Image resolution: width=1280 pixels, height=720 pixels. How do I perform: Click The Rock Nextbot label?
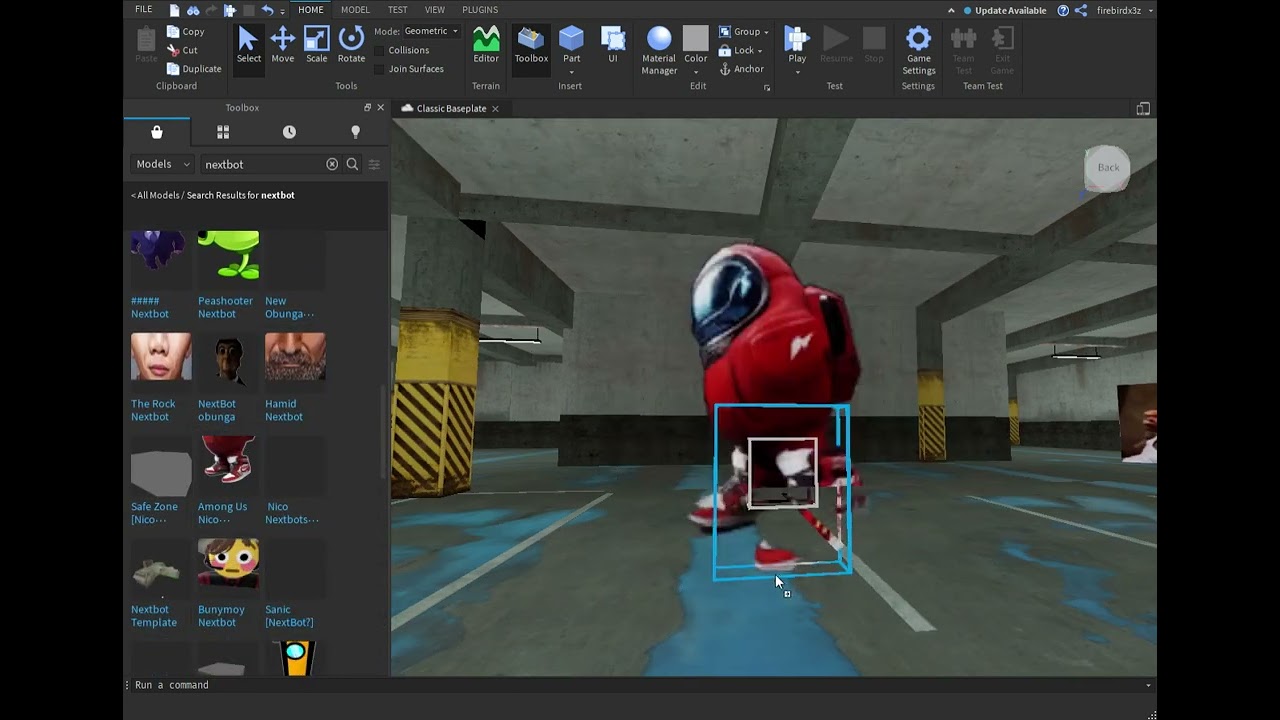click(x=153, y=410)
